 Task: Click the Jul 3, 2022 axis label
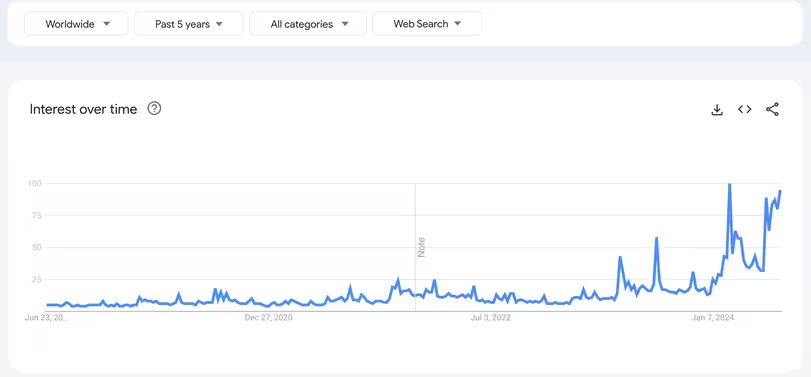point(490,318)
